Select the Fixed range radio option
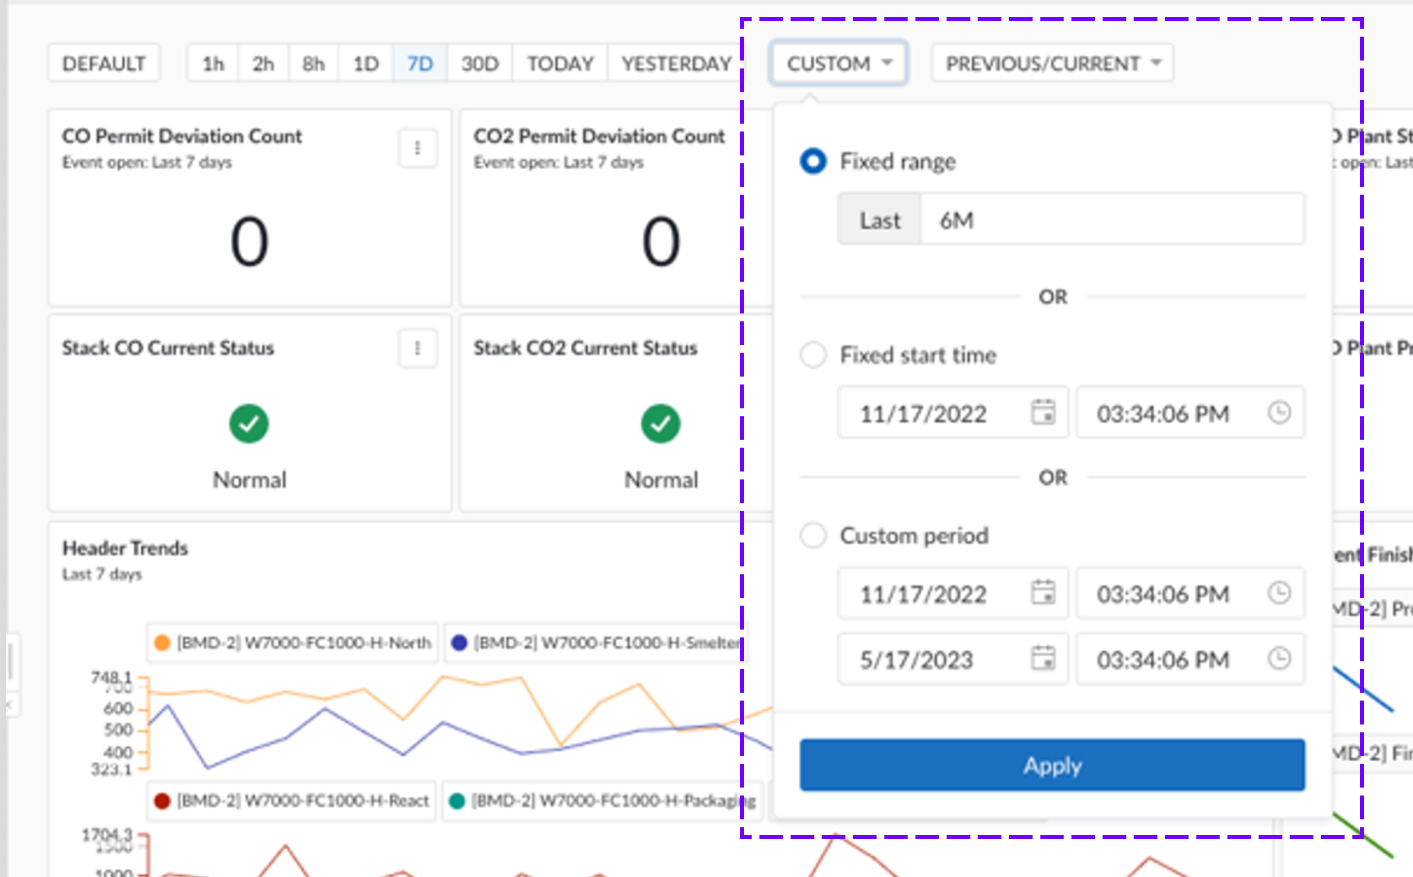Image resolution: width=1413 pixels, height=877 pixels. pyautogui.click(x=814, y=161)
